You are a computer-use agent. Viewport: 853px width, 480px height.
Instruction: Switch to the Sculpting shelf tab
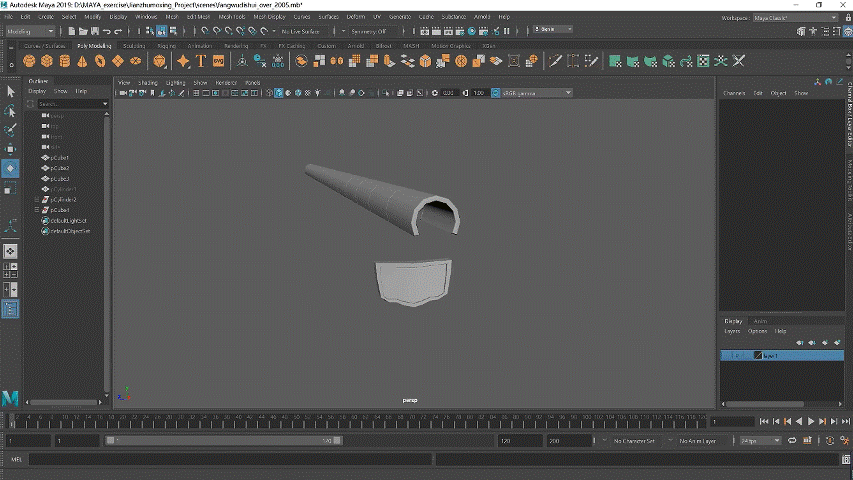[136, 46]
